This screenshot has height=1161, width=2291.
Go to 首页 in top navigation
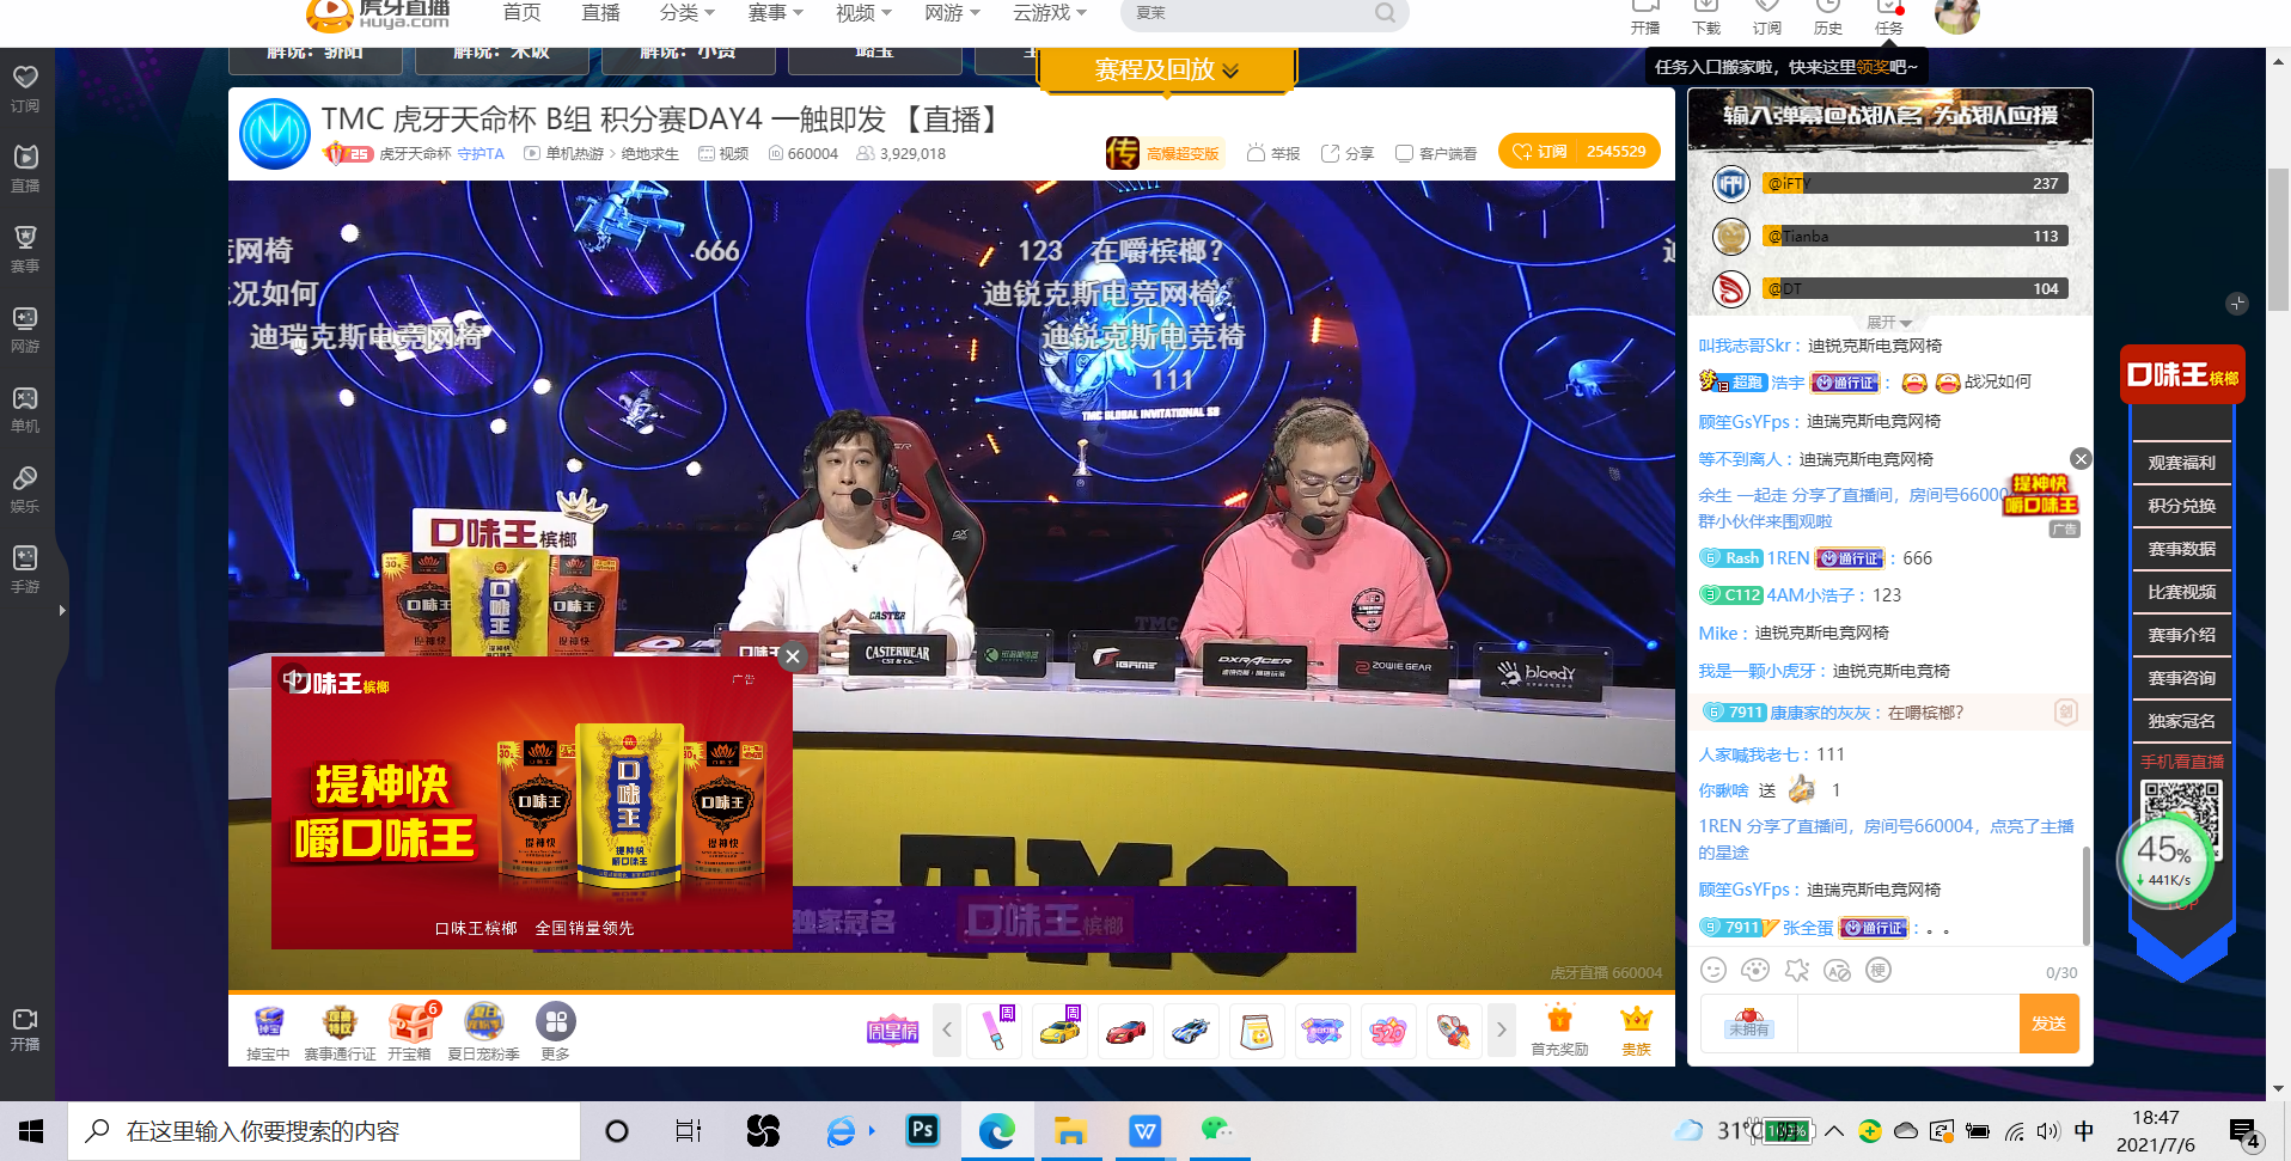click(521, 13)
